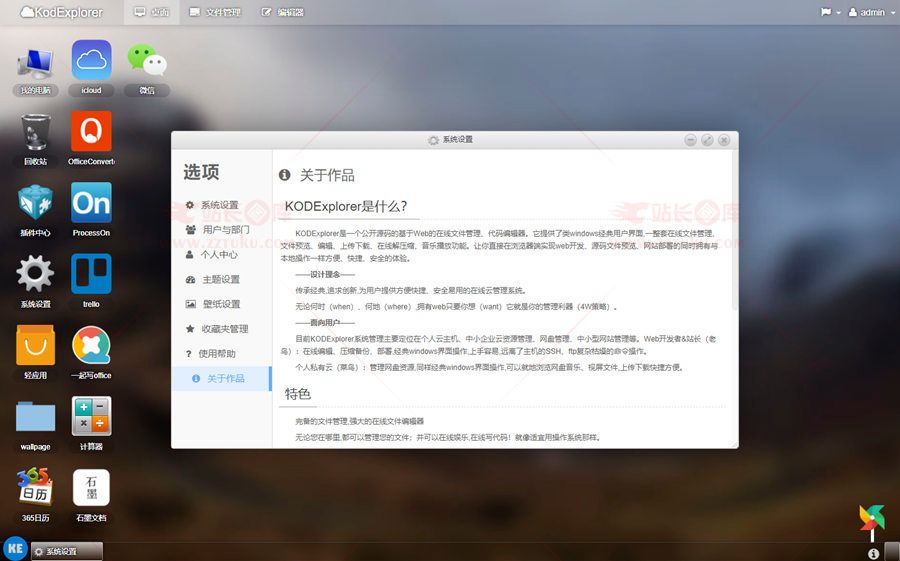Launch the ProcessOn desktop icon
This screenshot has width=900, height=561.
pos(91,211)
